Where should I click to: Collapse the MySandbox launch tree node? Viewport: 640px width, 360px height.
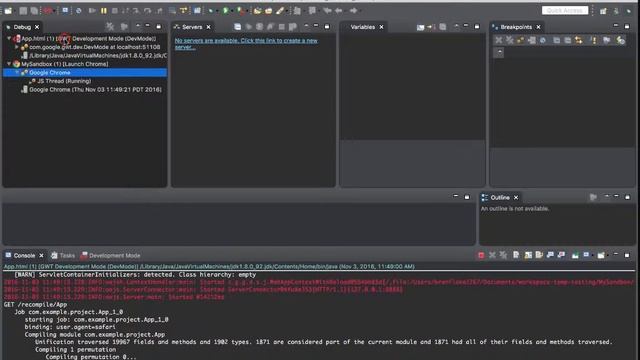point(9,64)
